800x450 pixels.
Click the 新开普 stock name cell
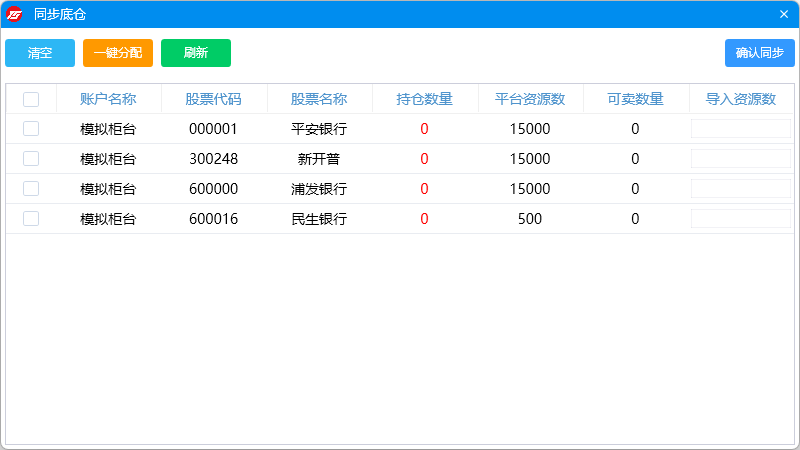pos(319,159)
